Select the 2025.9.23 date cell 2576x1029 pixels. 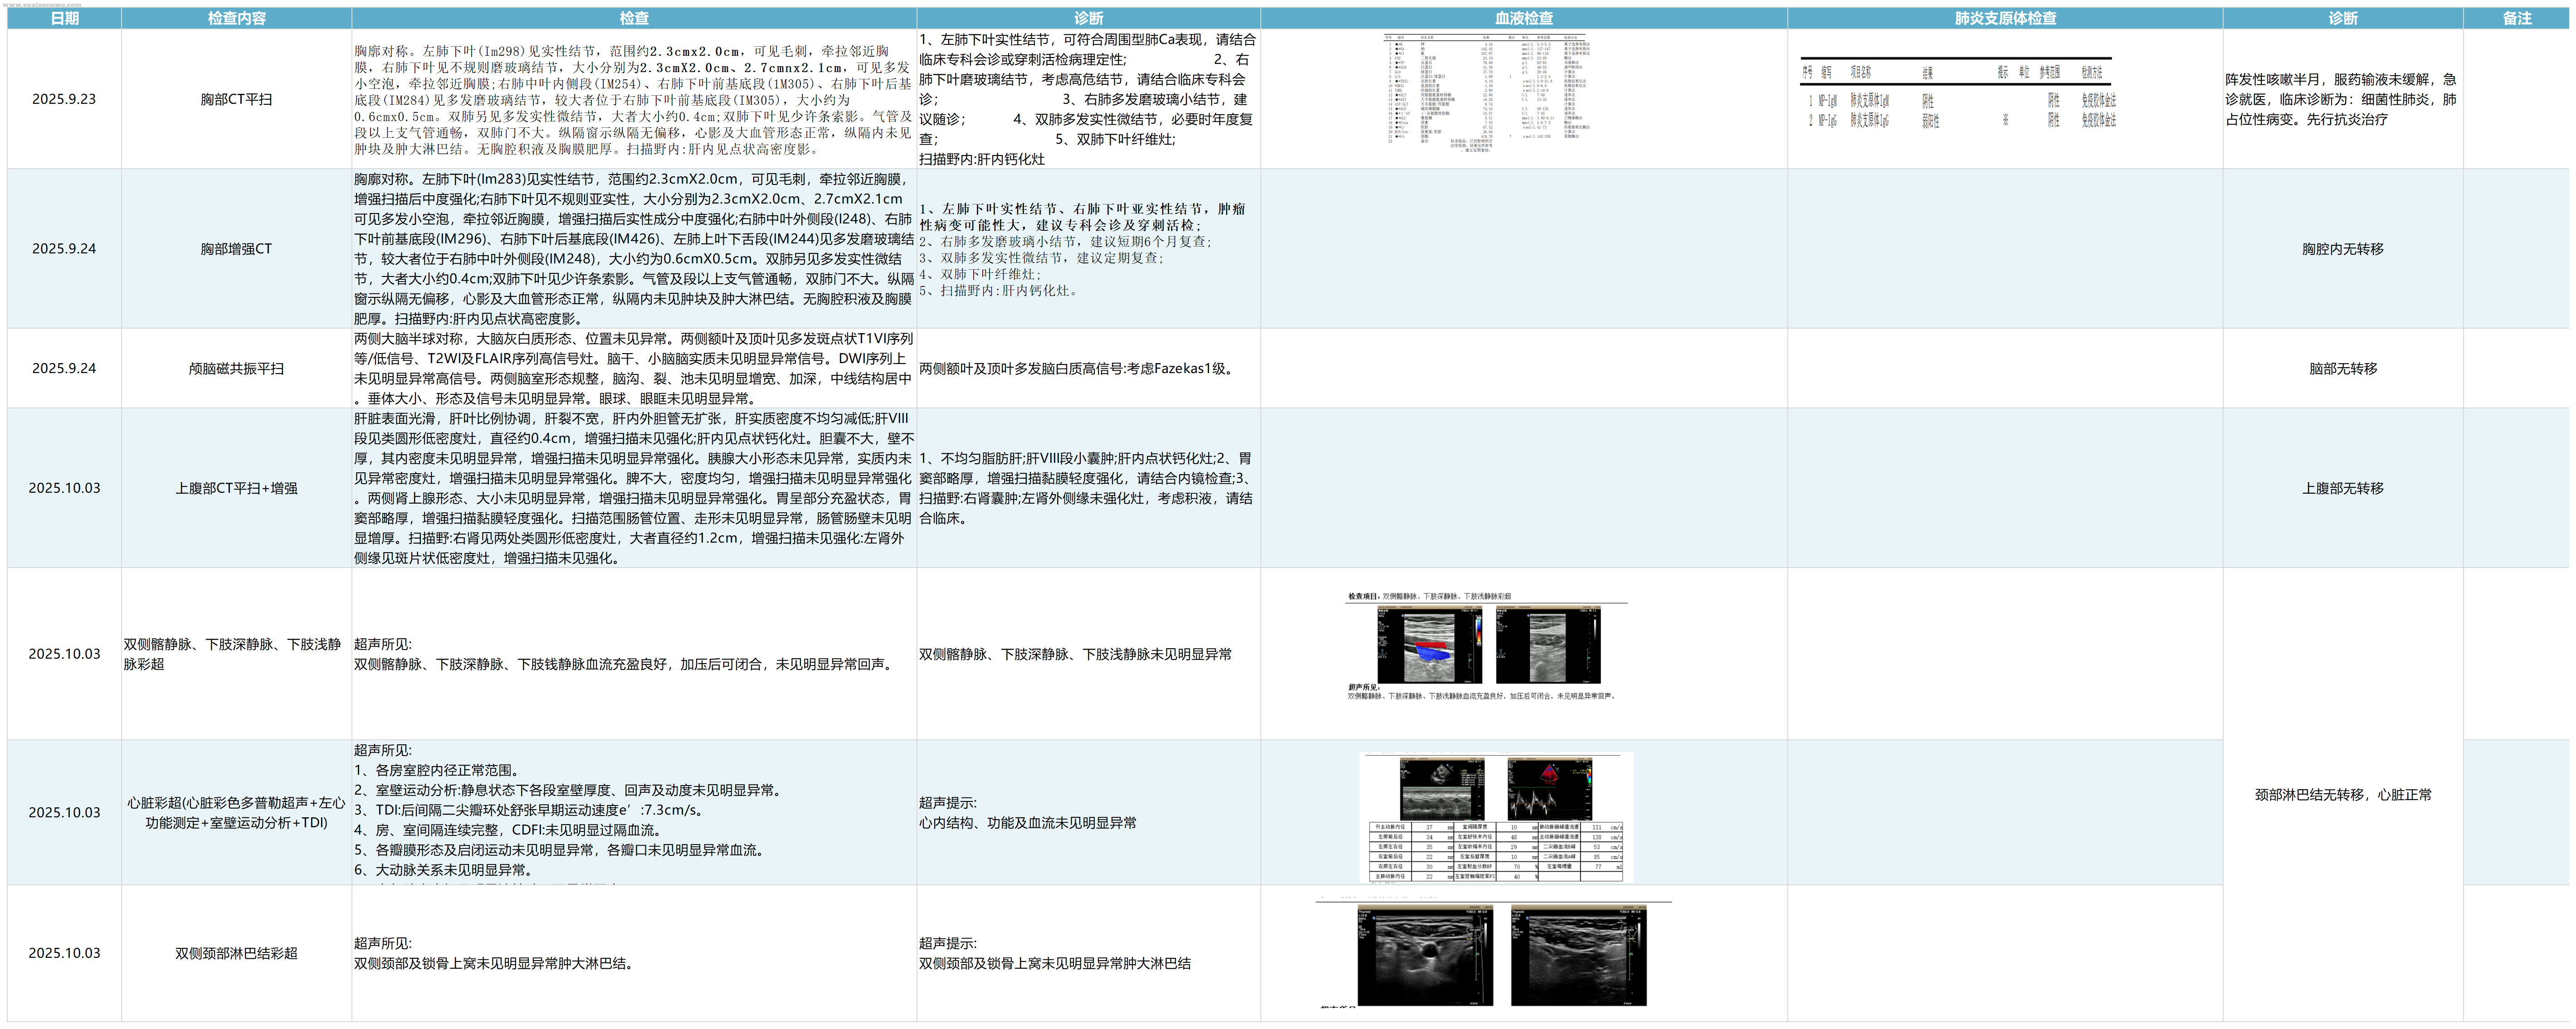tap(64, 99)
